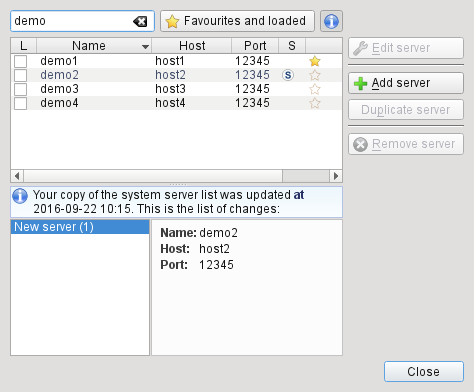Click the Remove server button
The width and height of the screenshot is (474, 392).
click(406, 144)
